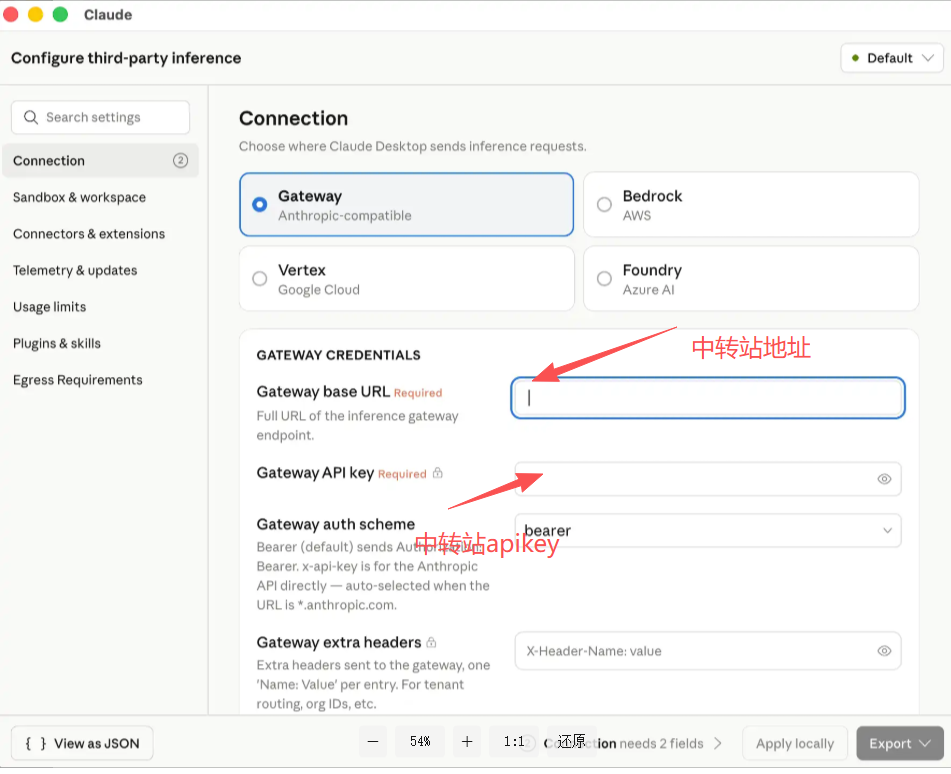This screenshot has width=951, height=774.
Task: Open the Default profile dropdown
Action: click(892, 58)
